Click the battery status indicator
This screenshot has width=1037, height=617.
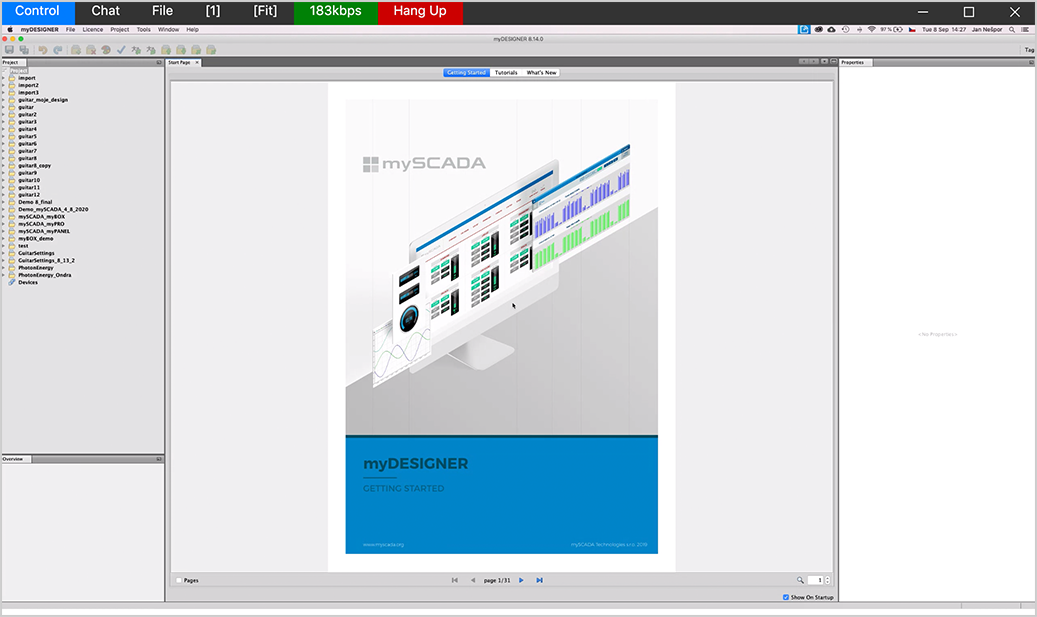pos(892,30)
